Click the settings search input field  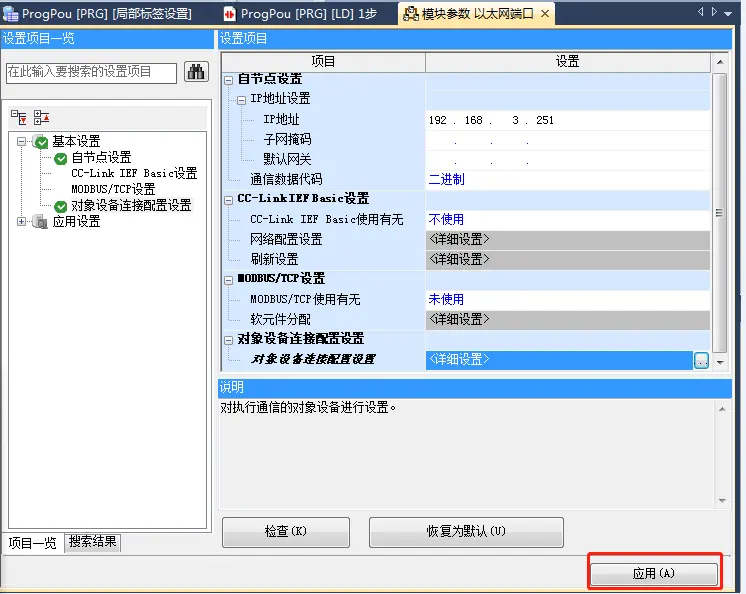91,72
